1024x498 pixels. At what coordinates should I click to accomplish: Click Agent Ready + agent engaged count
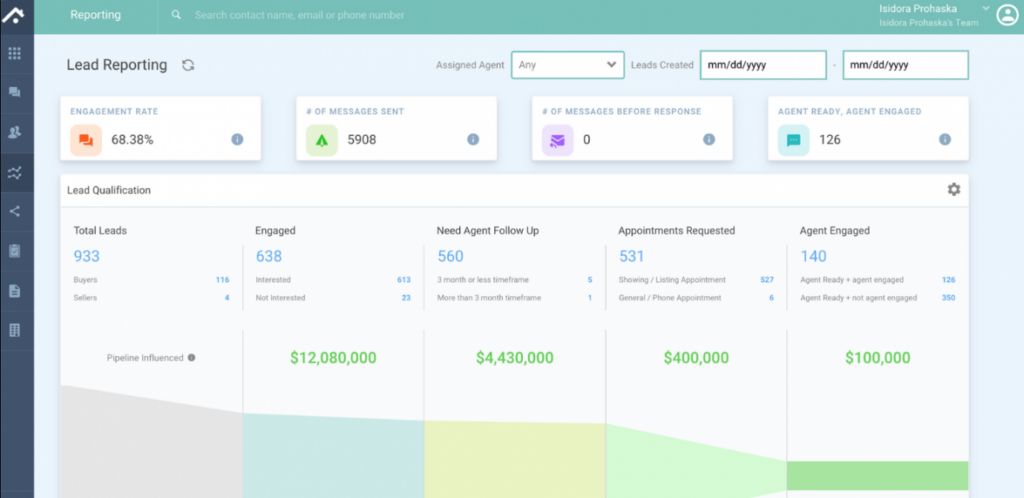point(948,279)
